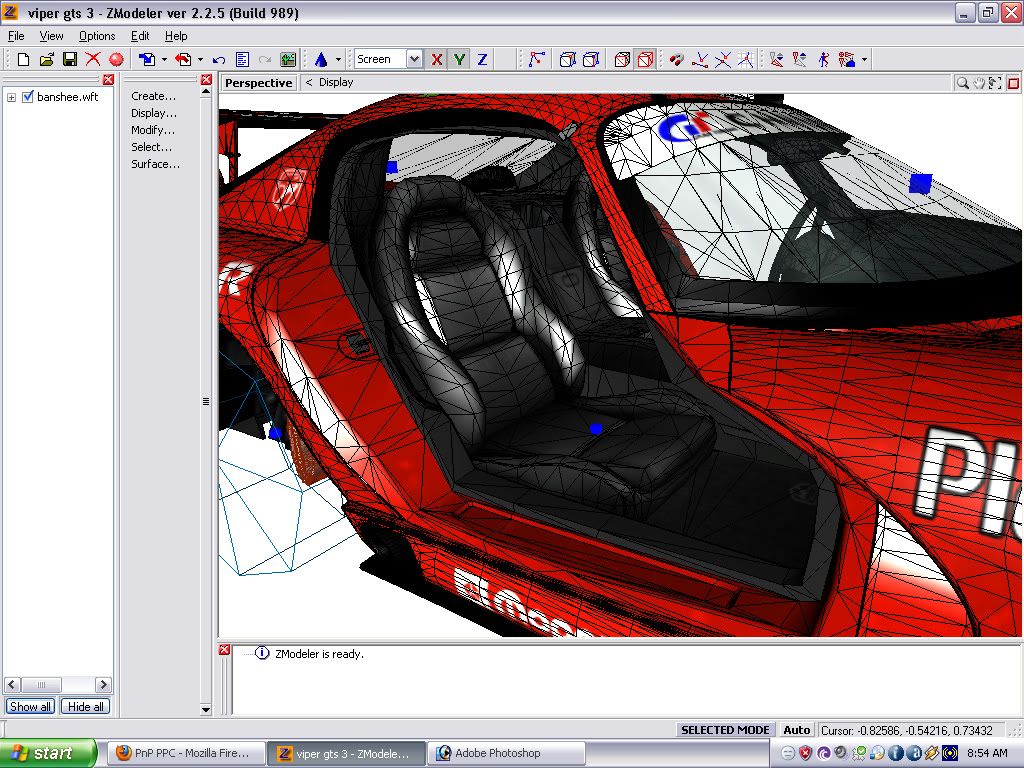Click the red magnet snap icon
The width and height of the screenshot is (1024, 768).
coord(677,60)
